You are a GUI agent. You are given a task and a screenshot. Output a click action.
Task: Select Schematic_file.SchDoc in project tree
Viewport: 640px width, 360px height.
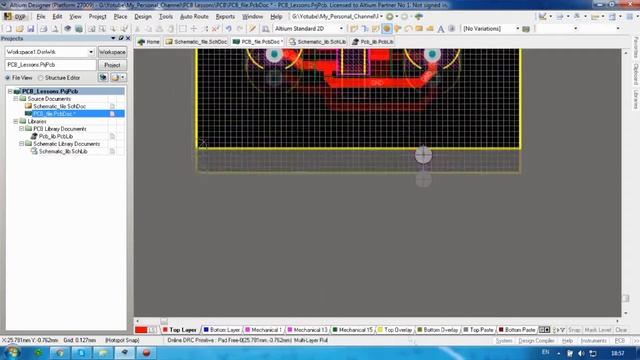(60, 106)
